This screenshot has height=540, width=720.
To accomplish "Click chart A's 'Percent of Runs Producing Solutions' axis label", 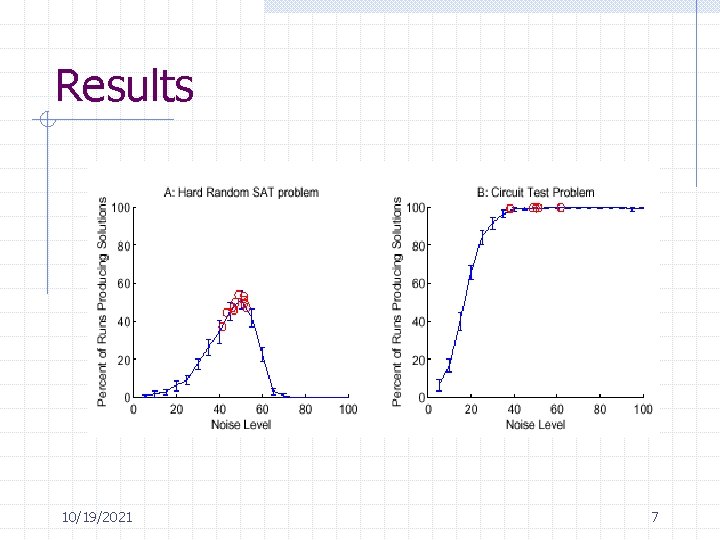I will 102,302.
